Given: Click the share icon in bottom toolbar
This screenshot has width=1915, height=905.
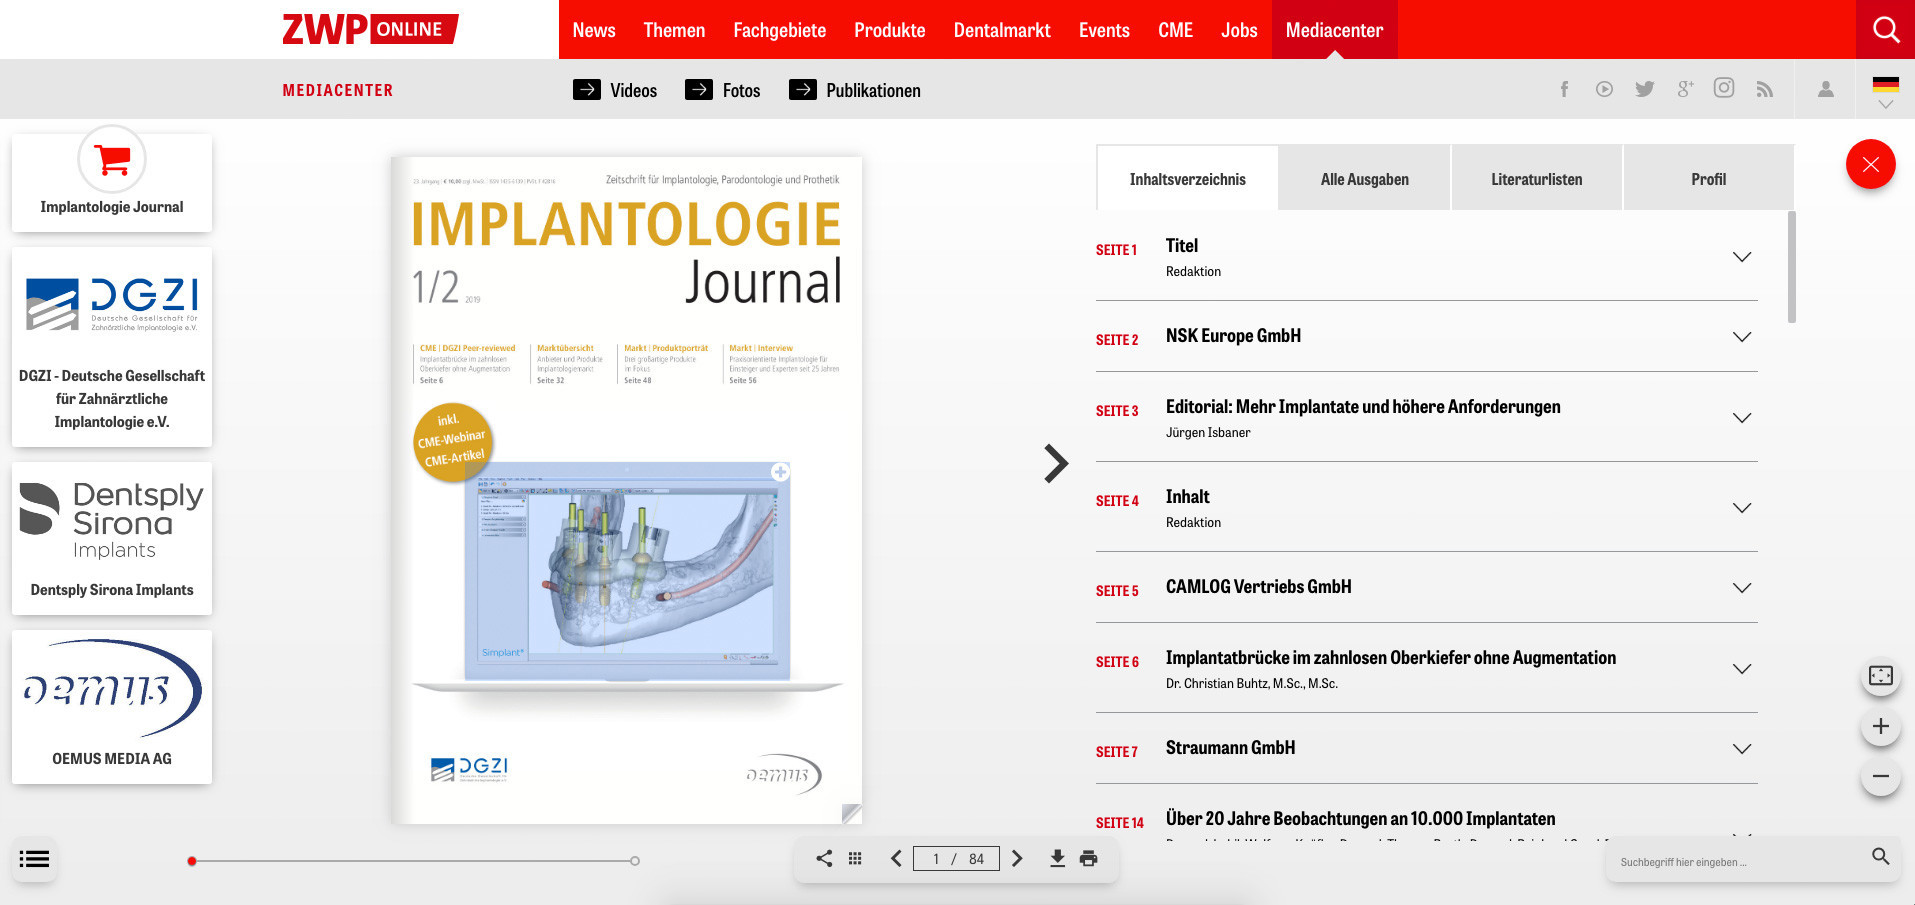Looking at the screenshot, I should tap(824, 858).
